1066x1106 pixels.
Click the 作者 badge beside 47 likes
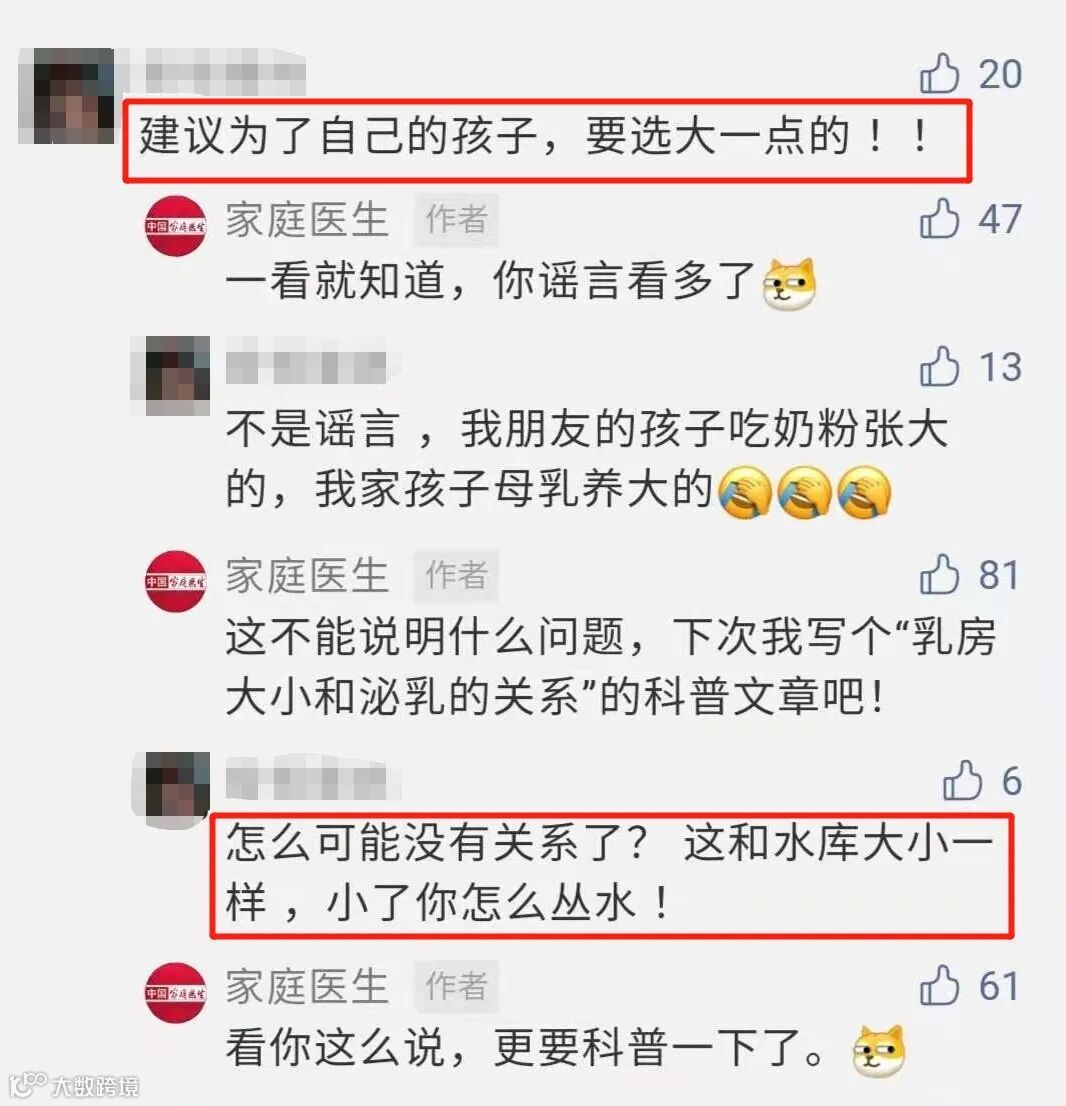pyautogui.click(x=456, y=219)
